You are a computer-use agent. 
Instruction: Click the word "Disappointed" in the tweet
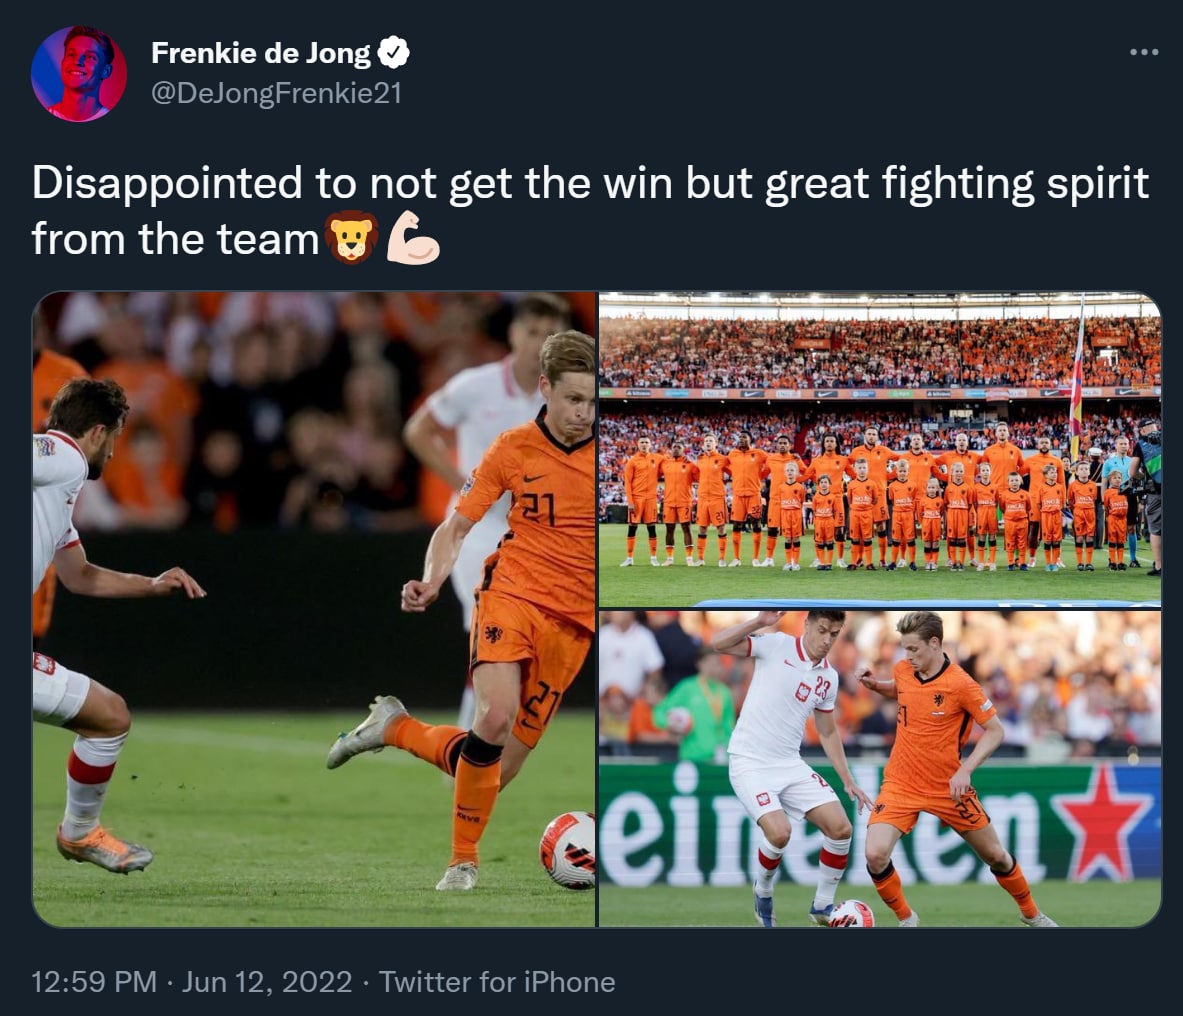(x=167, y=183)
